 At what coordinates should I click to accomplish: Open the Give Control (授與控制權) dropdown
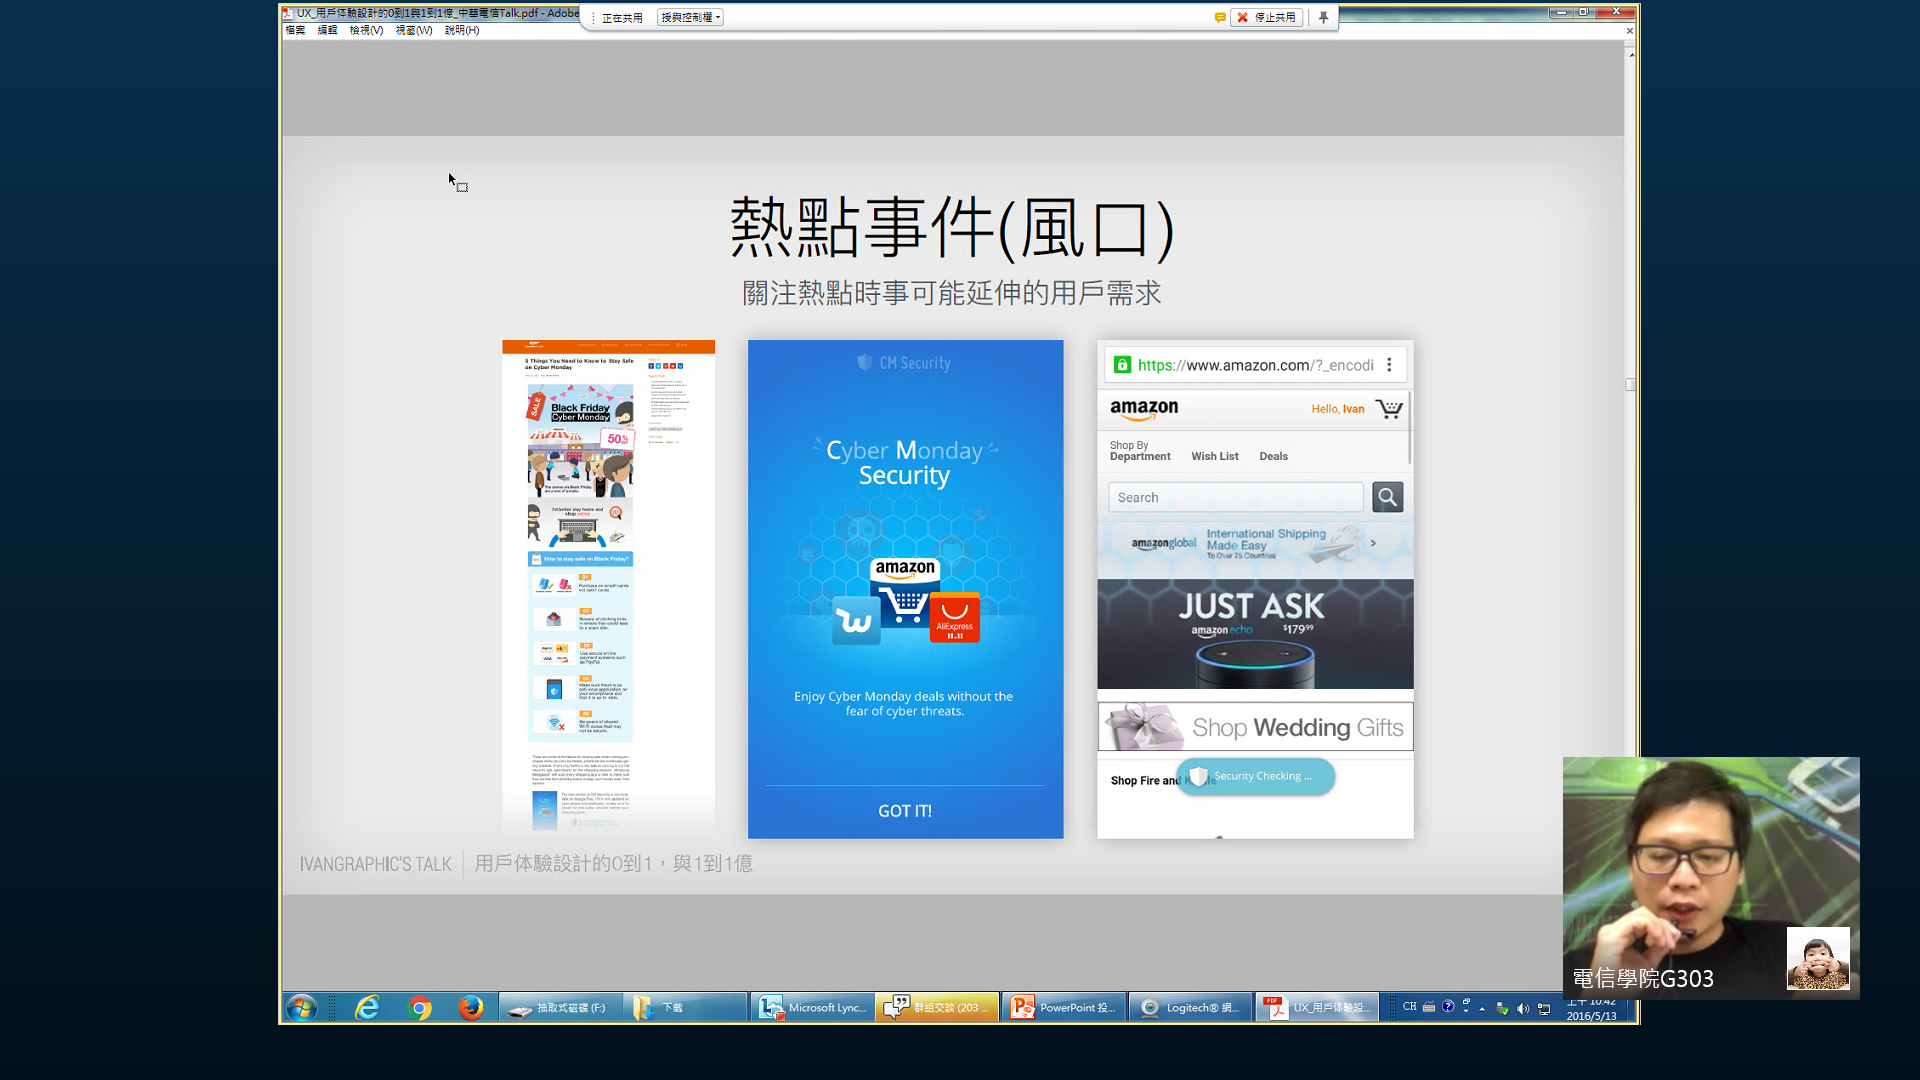[690, 17]
